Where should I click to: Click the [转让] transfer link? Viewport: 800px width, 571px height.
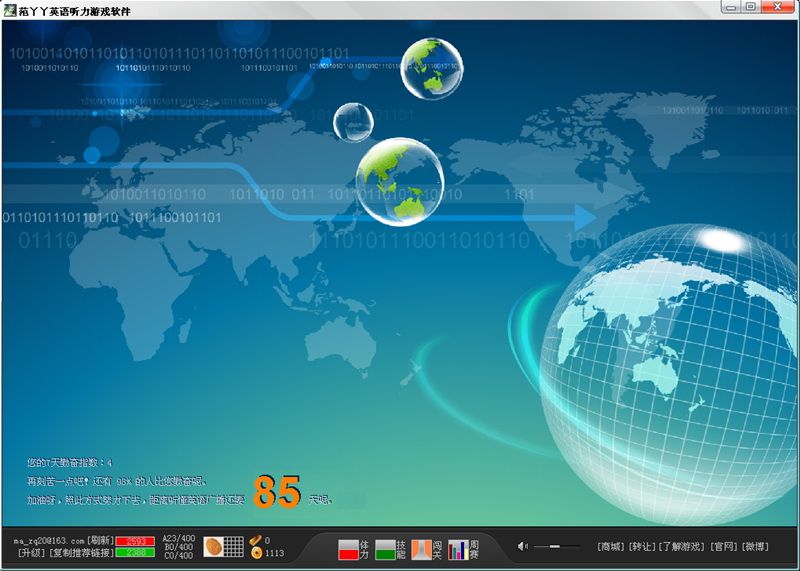tap(641, 547)
